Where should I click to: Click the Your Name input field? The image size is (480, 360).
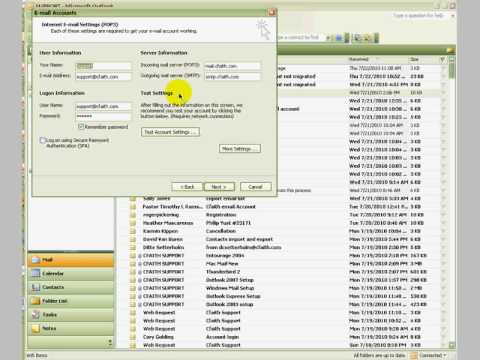[103, 66]
